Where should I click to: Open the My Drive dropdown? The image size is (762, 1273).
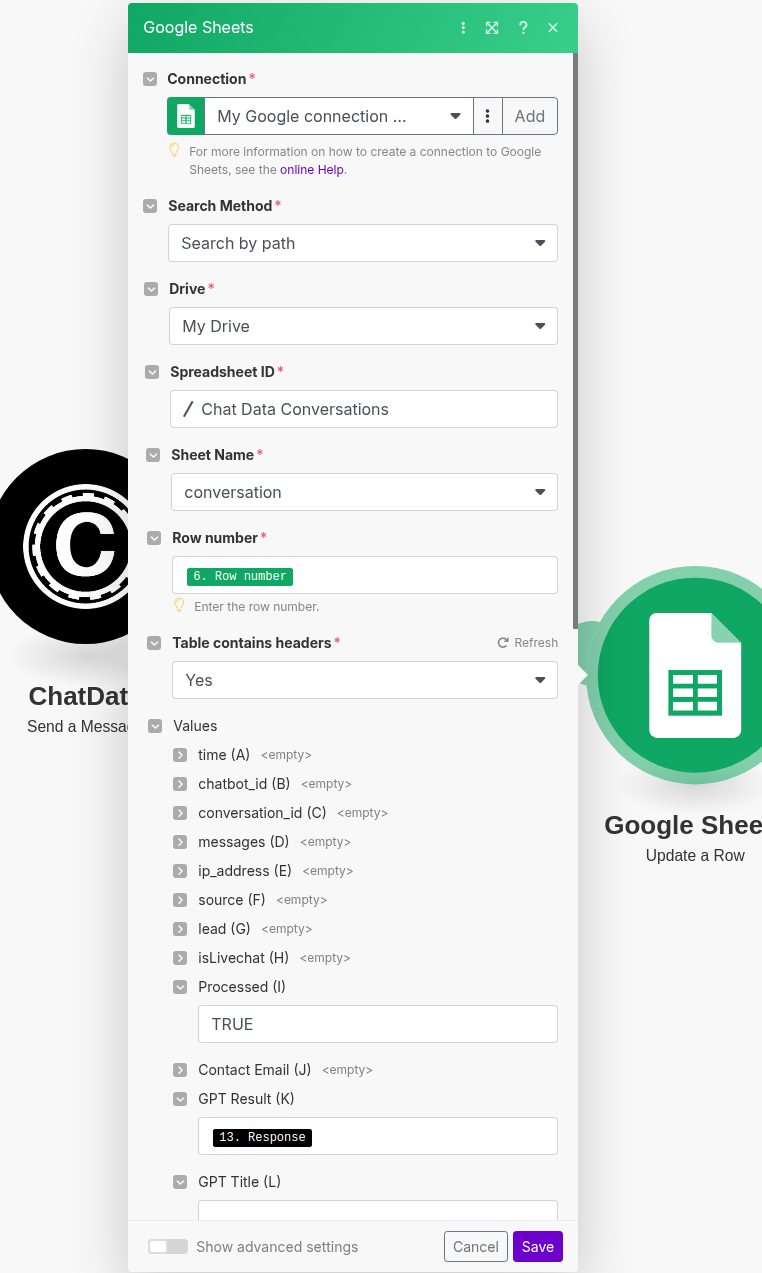[363, 326]
